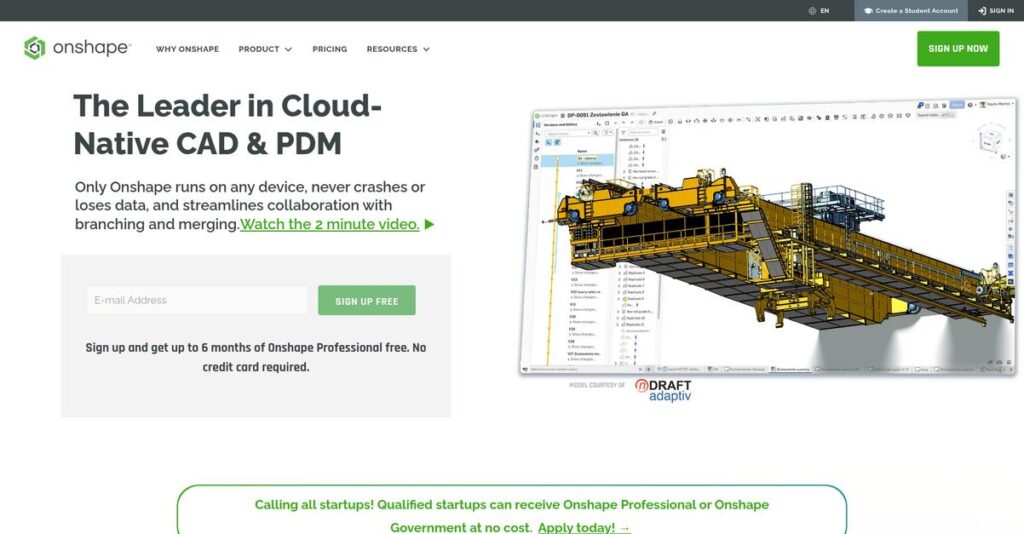Viewport: 1024px width, 534px height.
Task: Open the Pricing page
Action: (330, 49)
